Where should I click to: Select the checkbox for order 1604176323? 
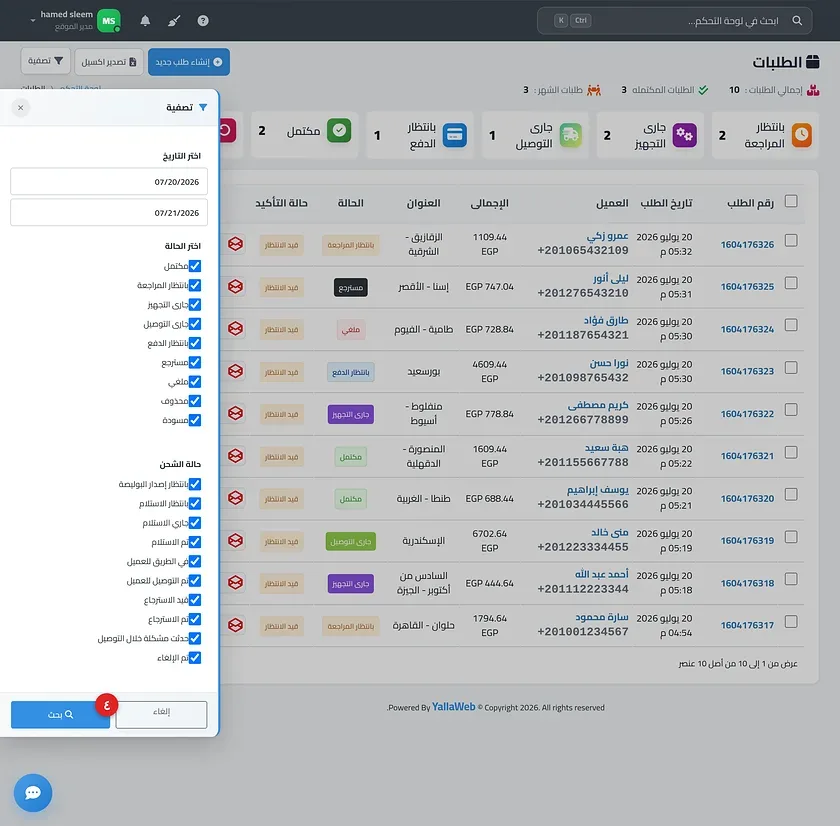(791, 367)
